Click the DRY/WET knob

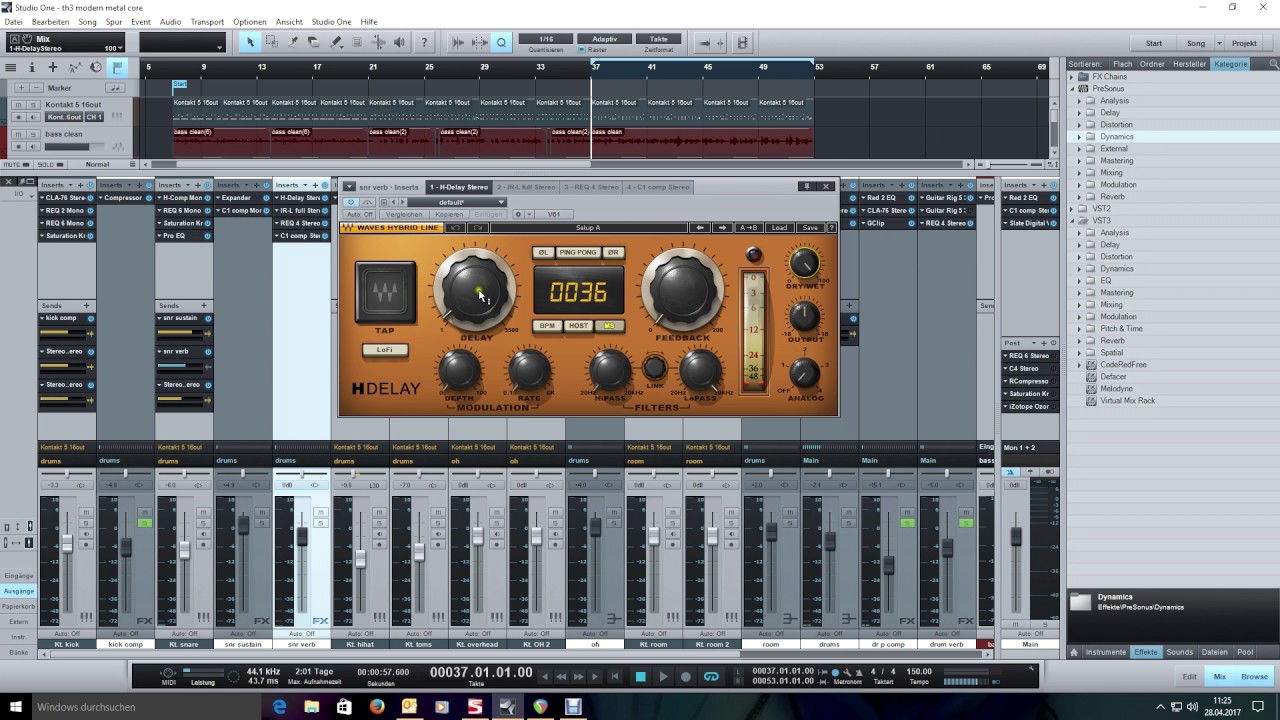click(804, 263)
